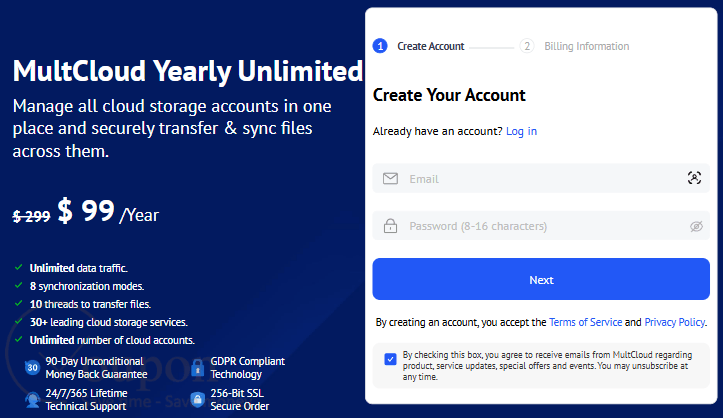Click the envelope icon in Email field
Screen dimensions: 723x418
point(390,178)
